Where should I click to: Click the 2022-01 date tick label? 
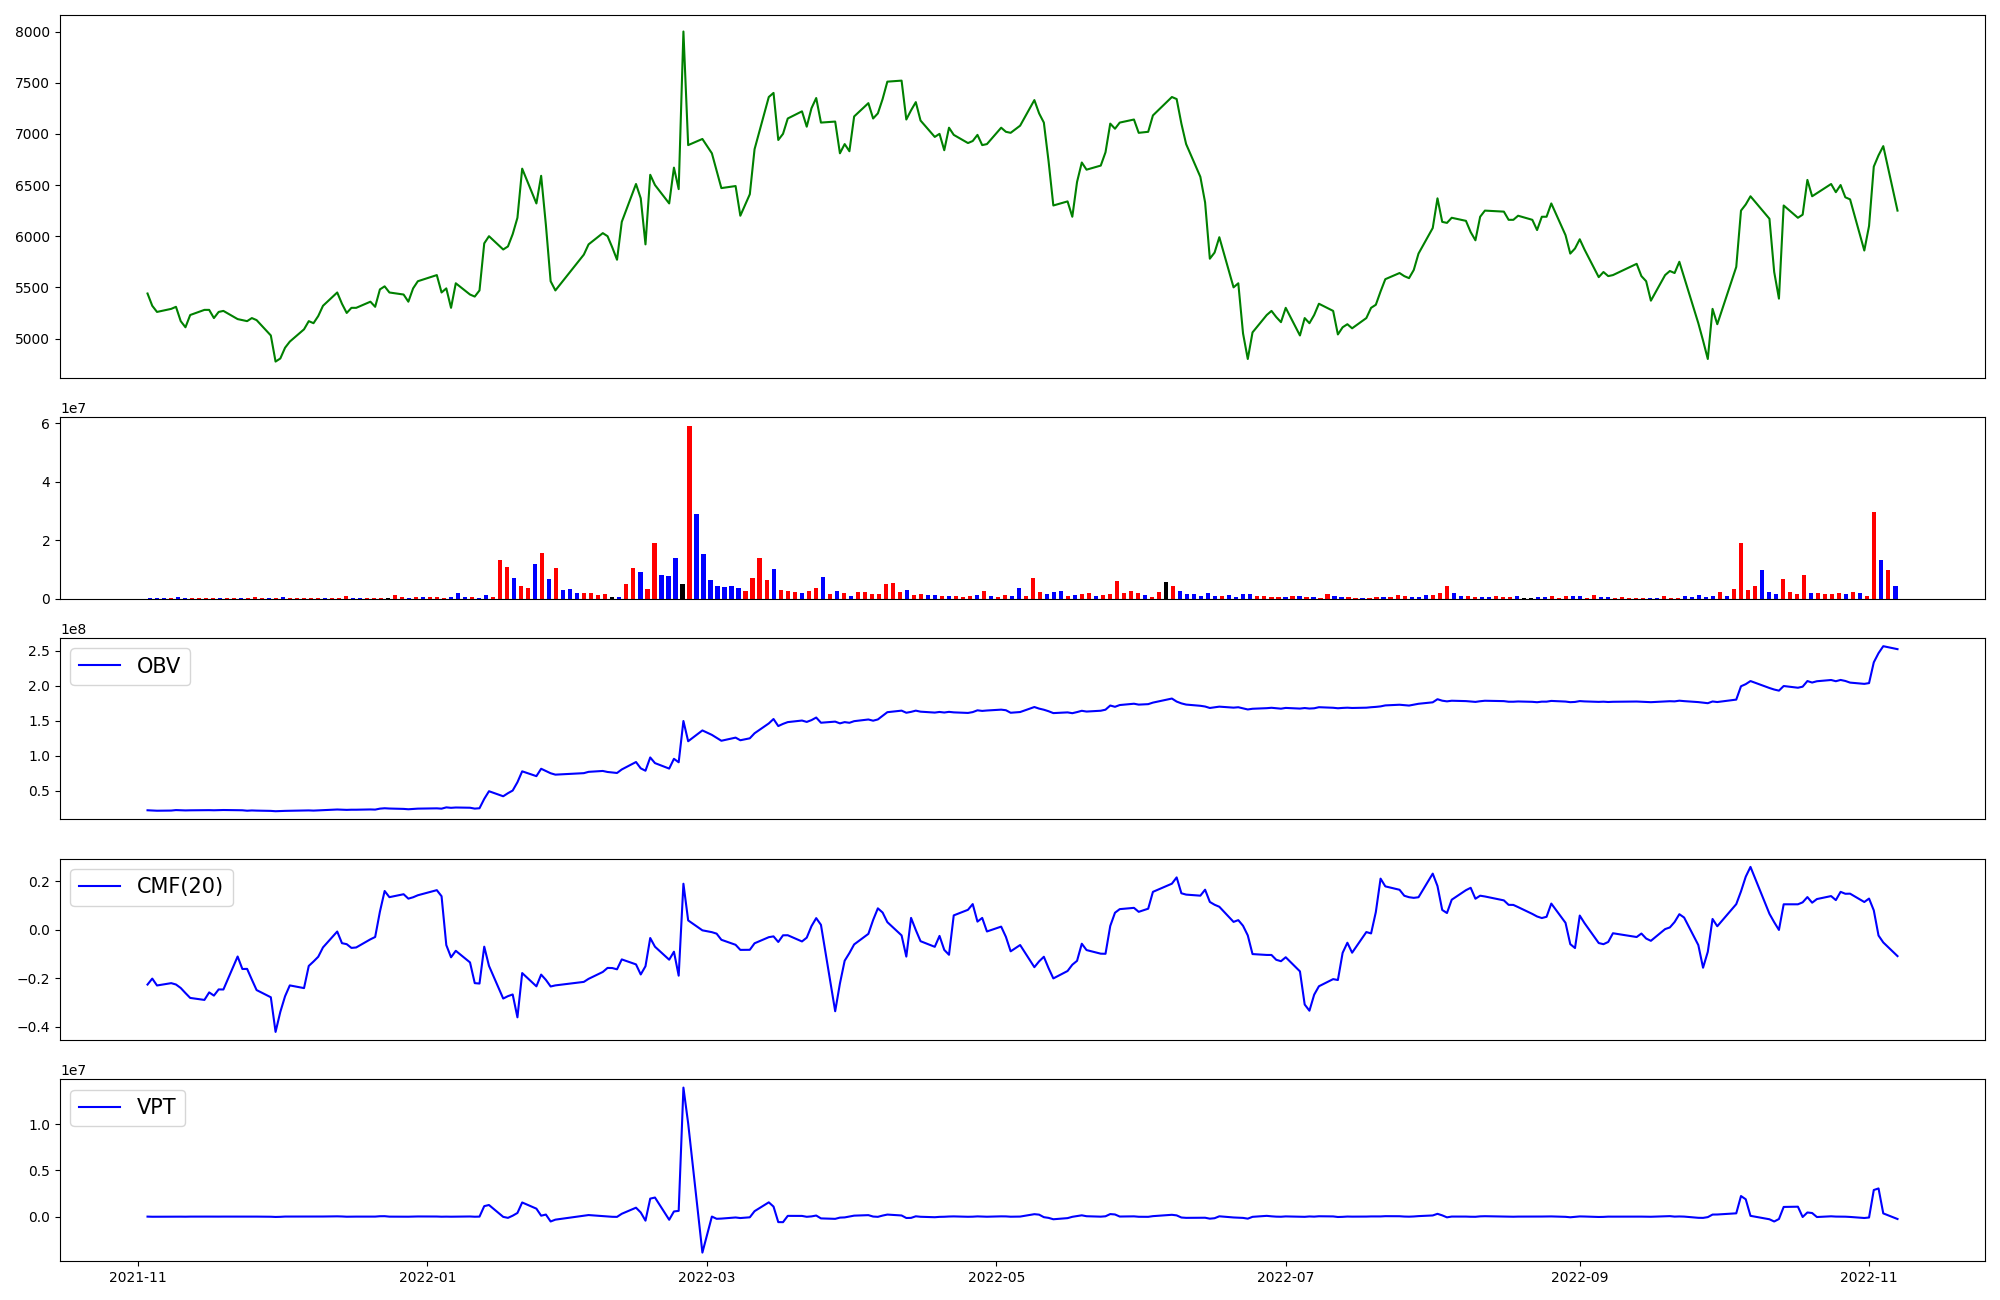coord(428,1277)
